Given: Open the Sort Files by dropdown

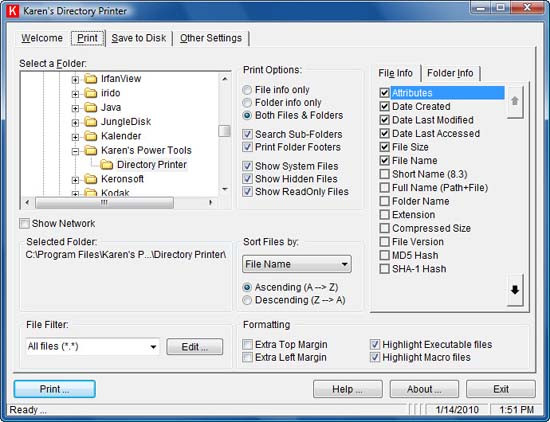Looking at the screenshot, I should pyautogui.click(x=297, y=264).
